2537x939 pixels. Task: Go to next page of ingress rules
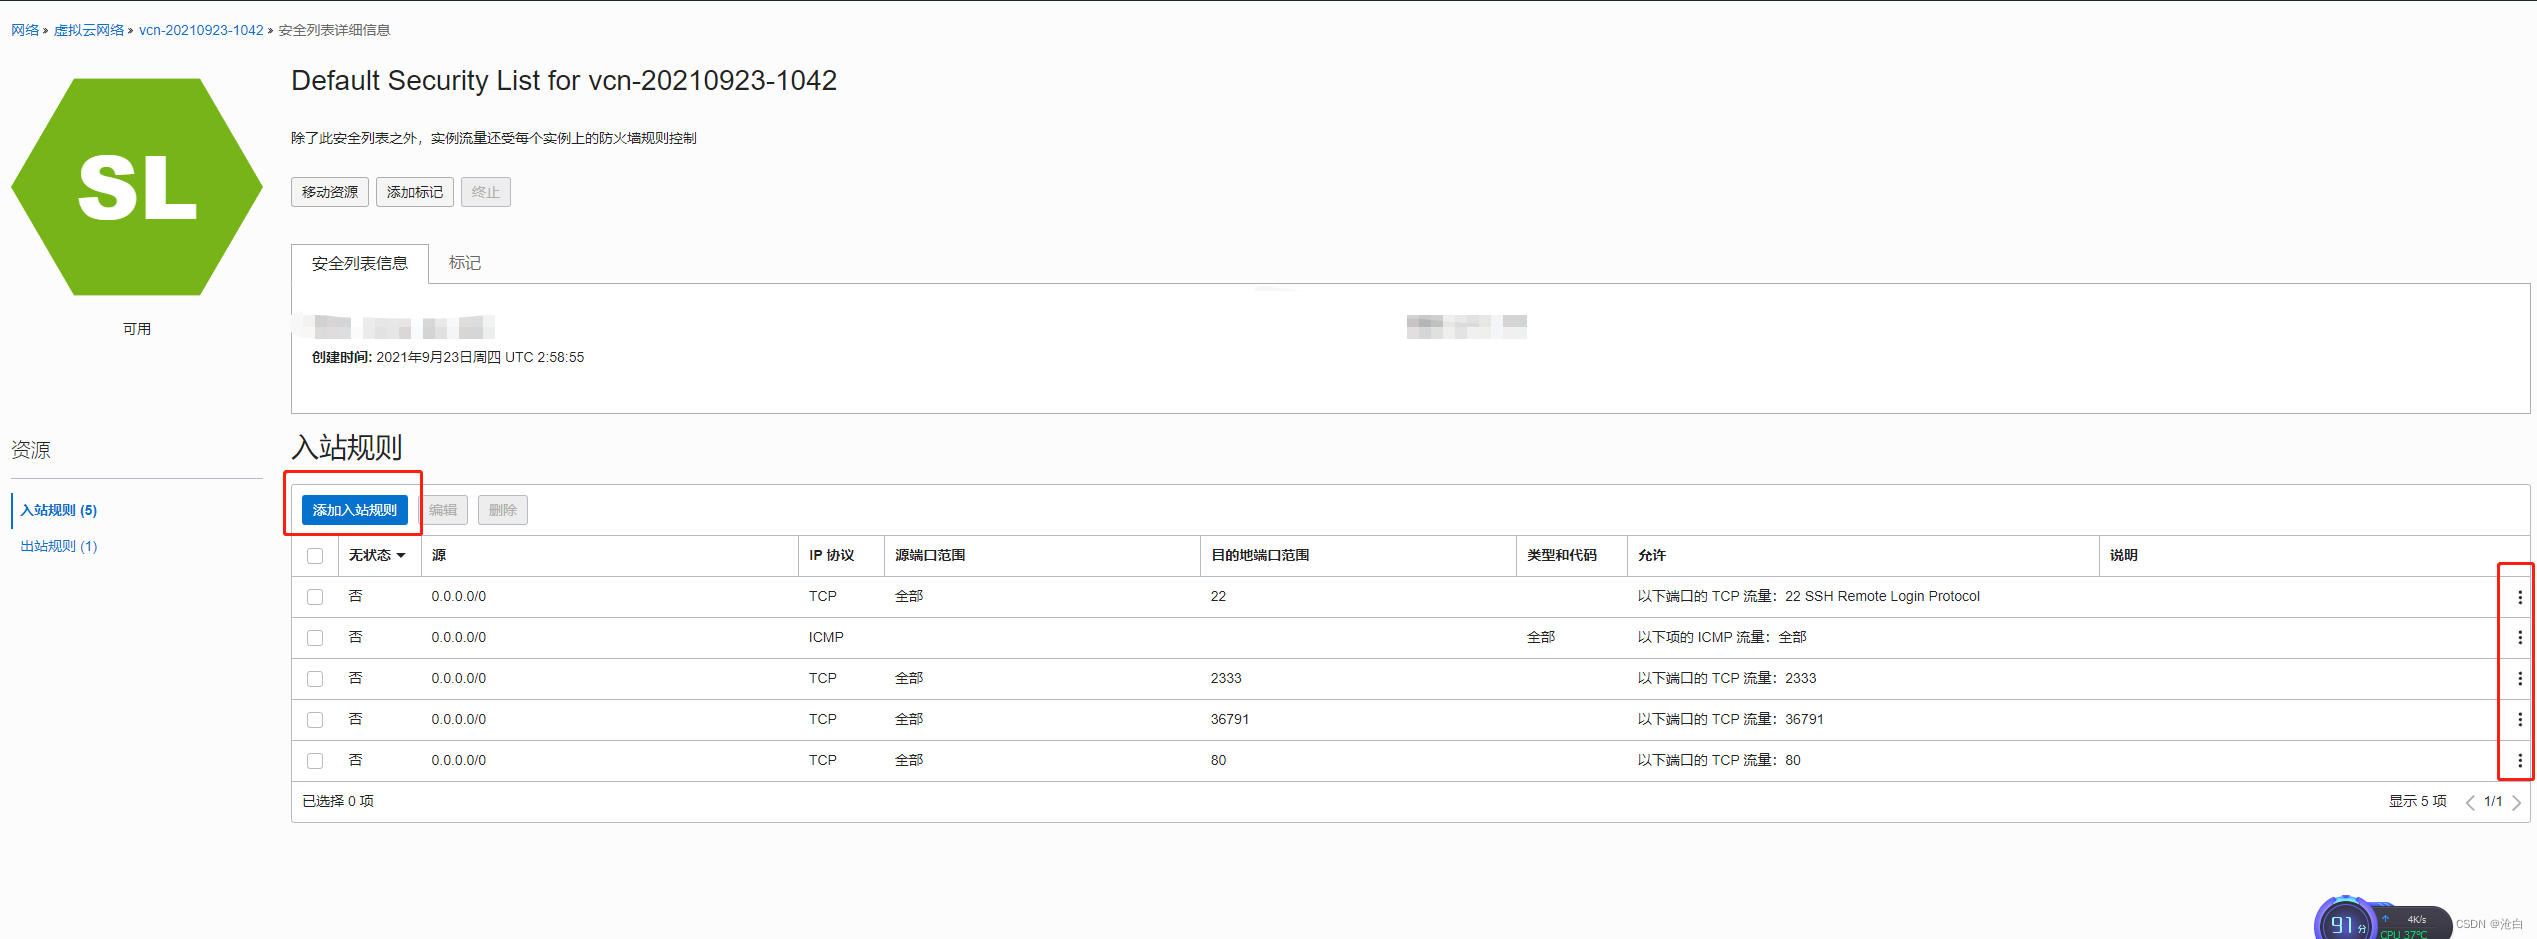(2516, 802)
